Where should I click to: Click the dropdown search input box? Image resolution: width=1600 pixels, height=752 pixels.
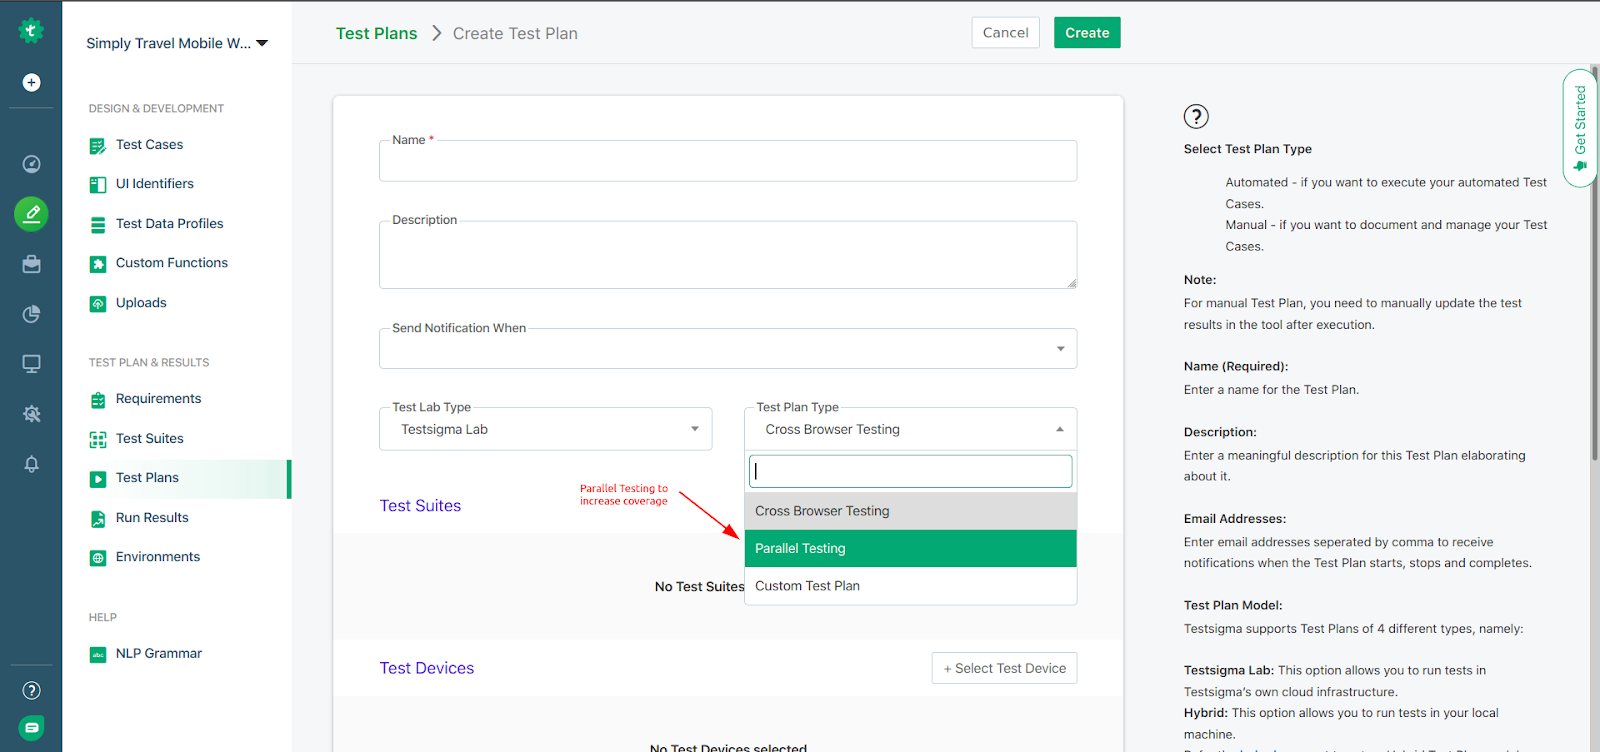tap(910, 471)
